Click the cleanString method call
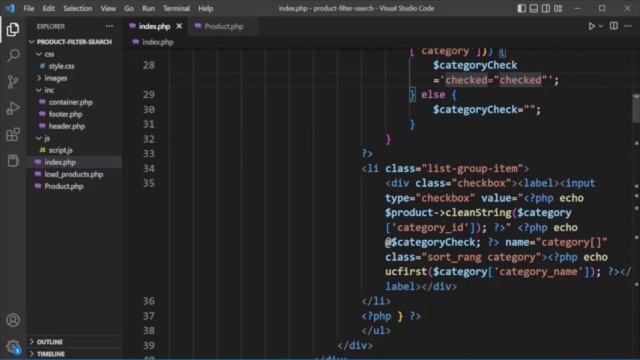Image resolution: width=640 pixels, height=360 pixels. [478, 212]
